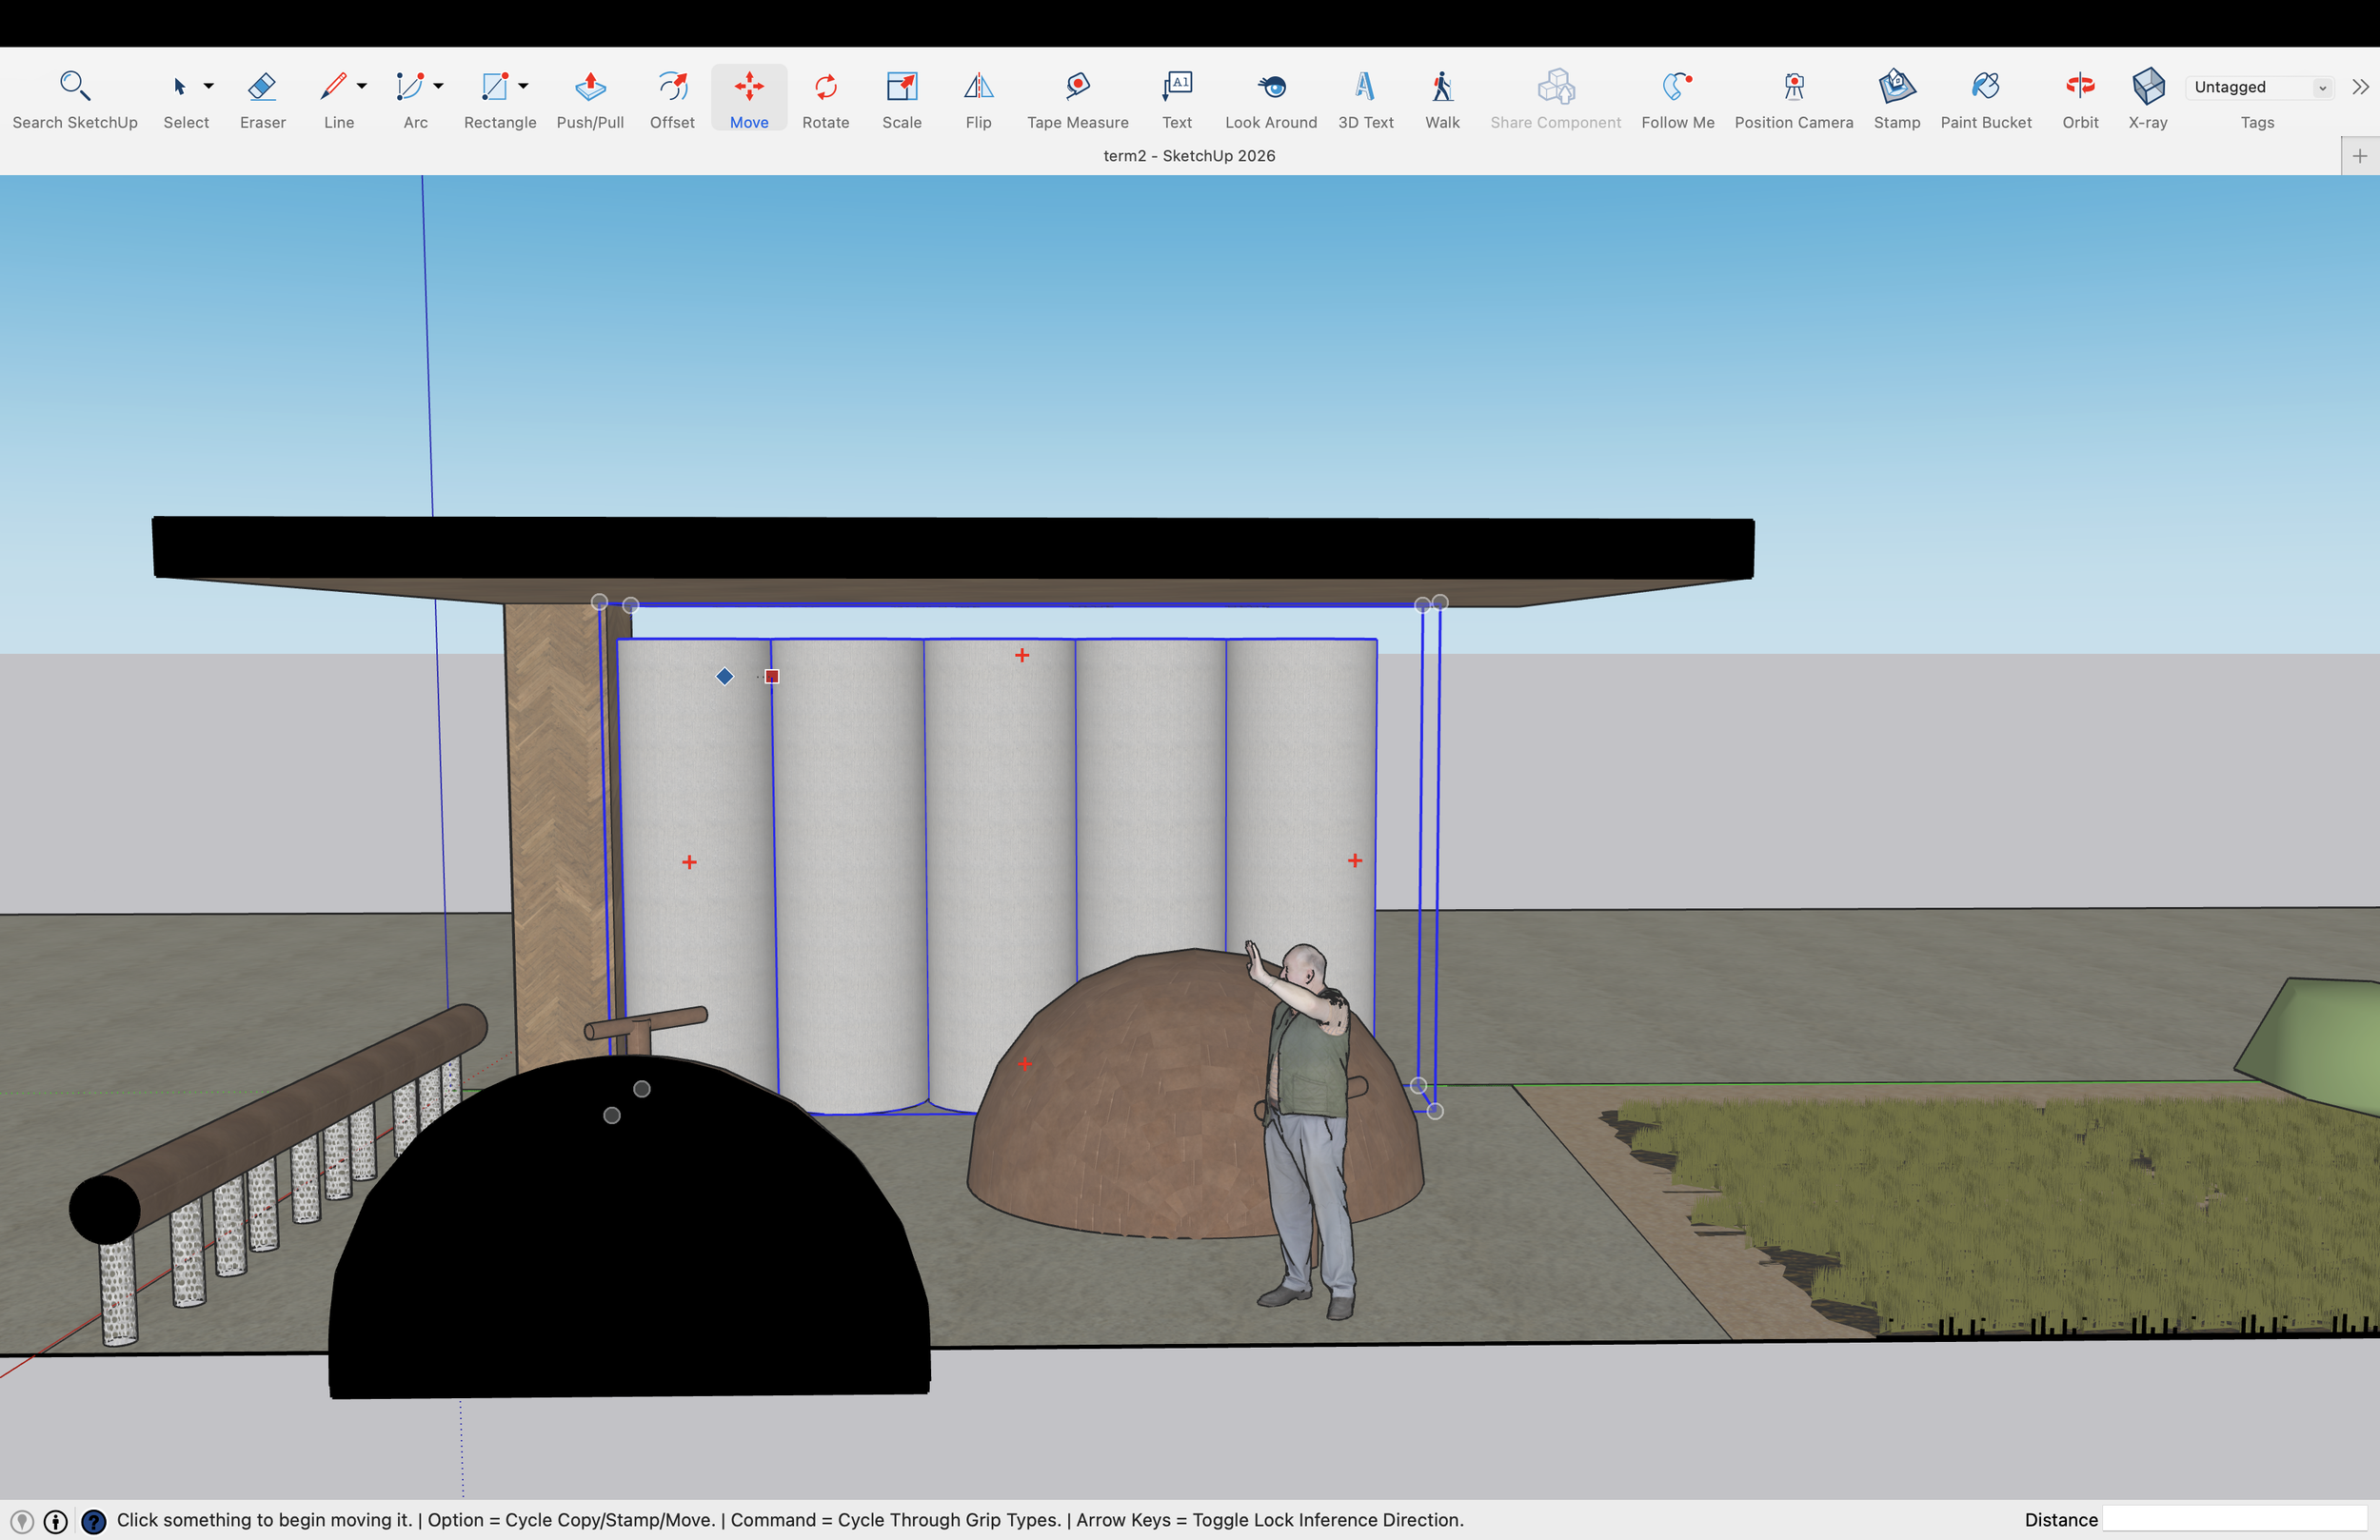Expand the Rectangle tool dropdown arrow

(x=523, y=86)
